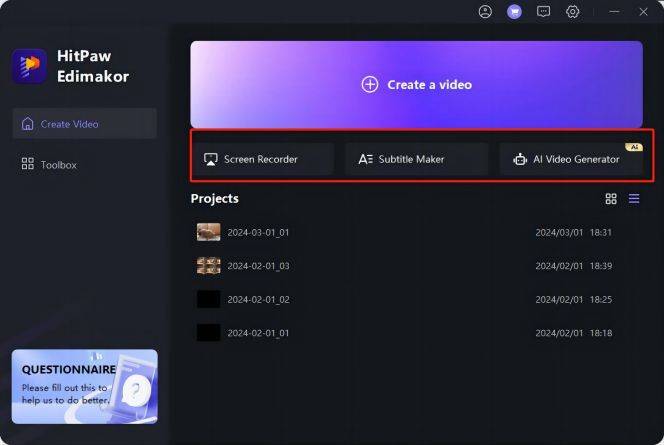Click the date 2024/02/01 18:39
The image size is (664, 445).
pos(574,266)
